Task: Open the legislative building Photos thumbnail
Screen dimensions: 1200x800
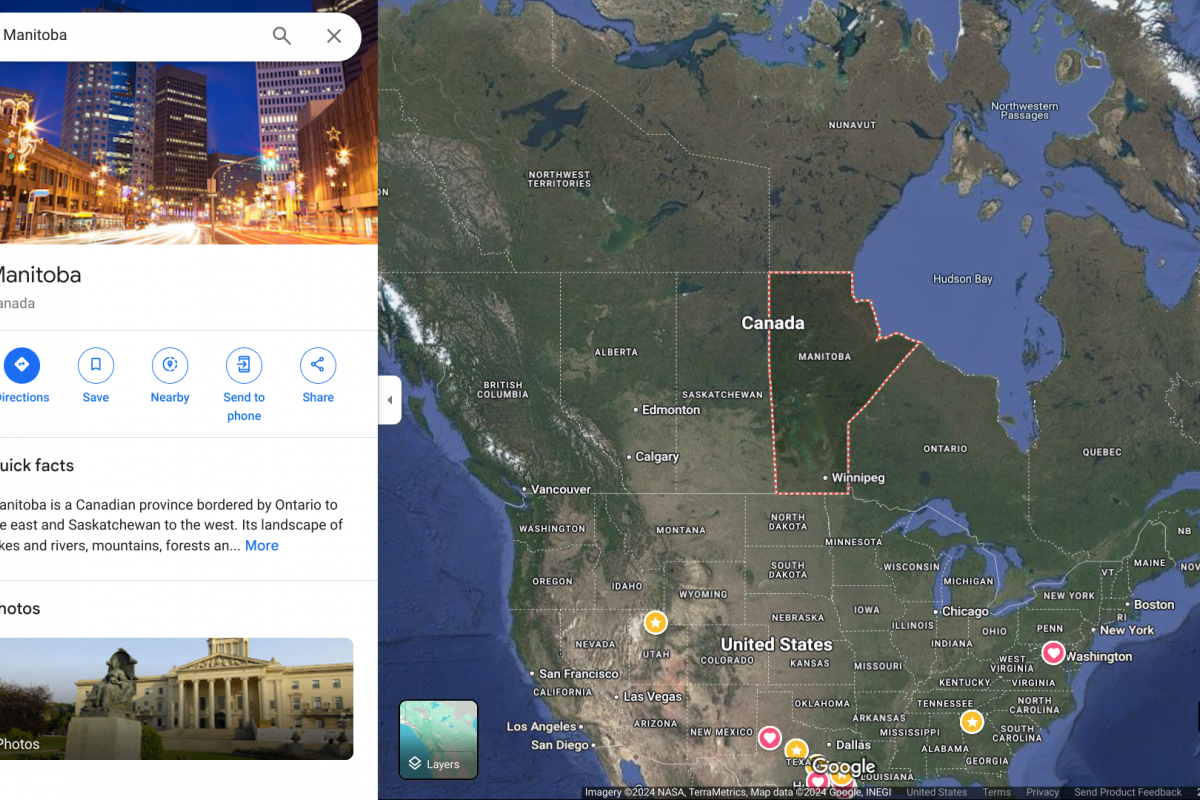Action: [176, 698]
